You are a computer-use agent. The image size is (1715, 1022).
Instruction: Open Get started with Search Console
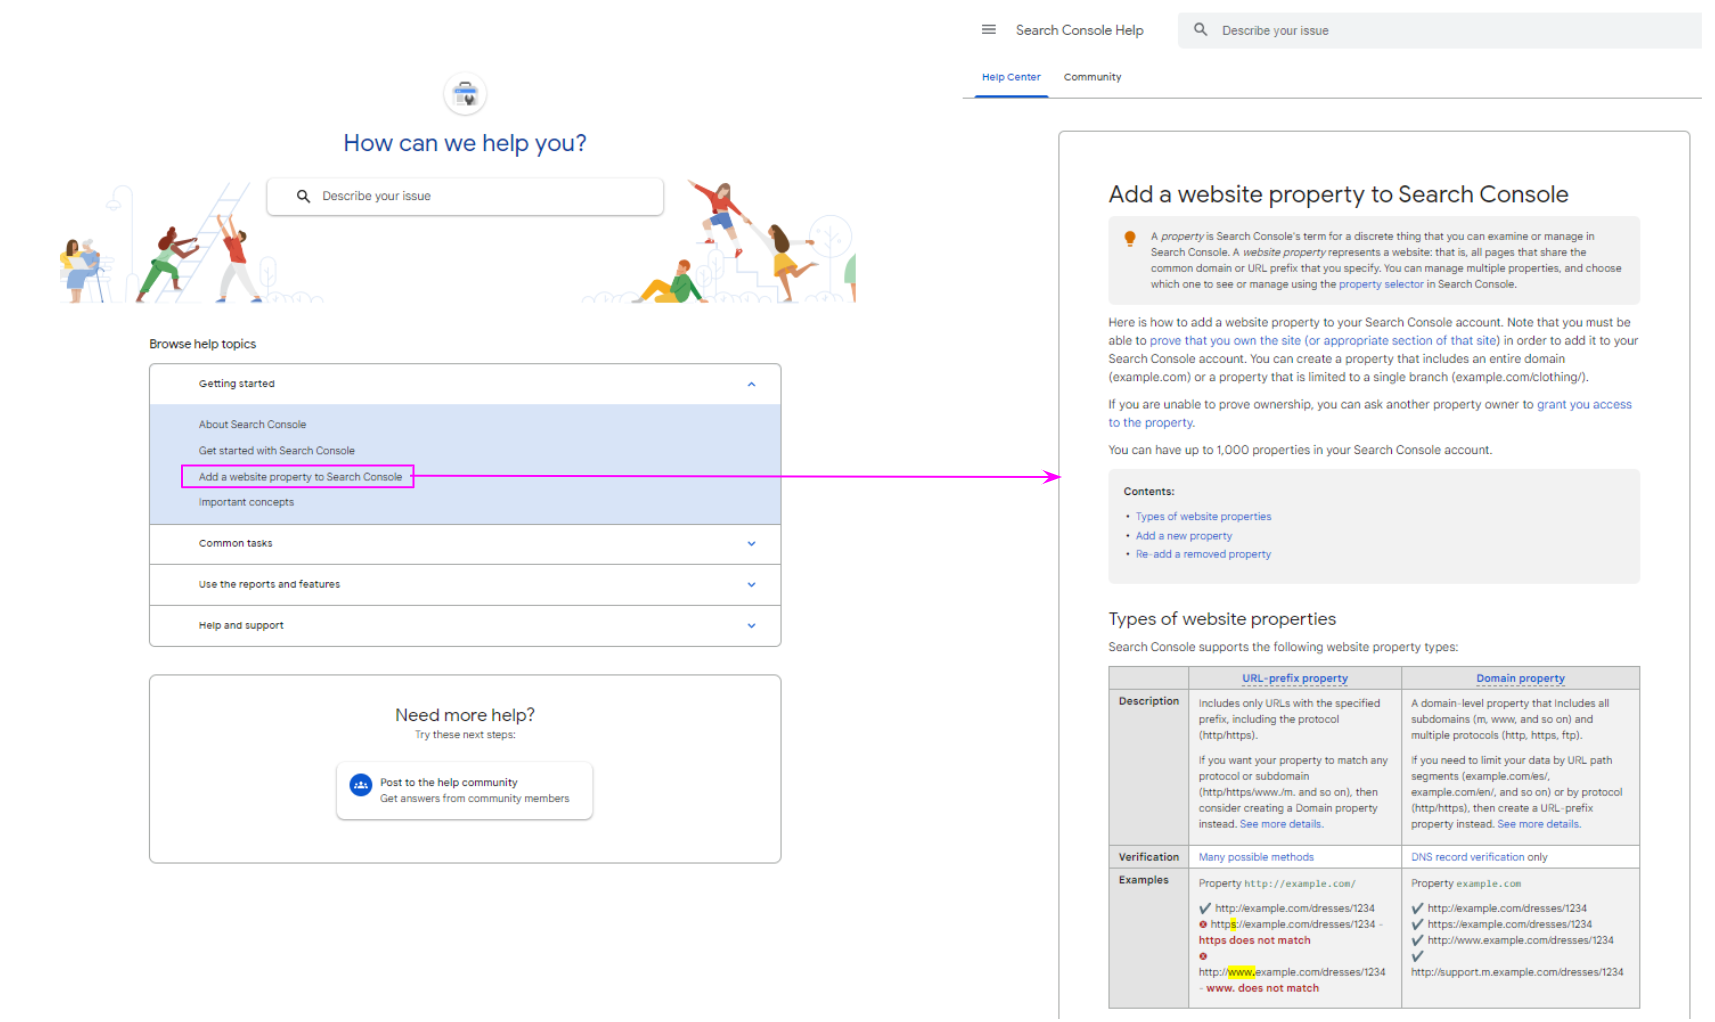(x=276, y=451)
